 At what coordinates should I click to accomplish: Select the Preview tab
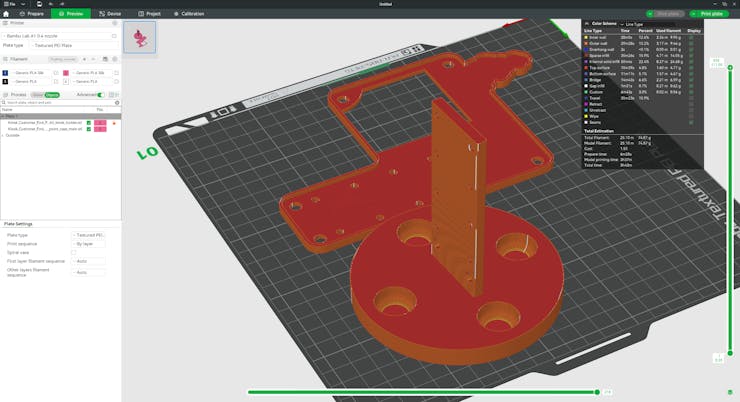click(x=71, y=14)
